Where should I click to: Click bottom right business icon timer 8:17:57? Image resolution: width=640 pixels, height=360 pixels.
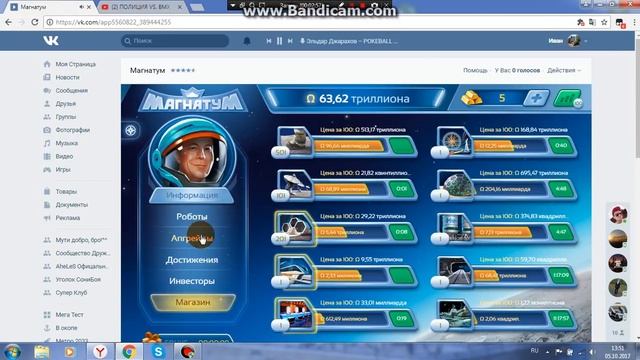coord(454,314)
